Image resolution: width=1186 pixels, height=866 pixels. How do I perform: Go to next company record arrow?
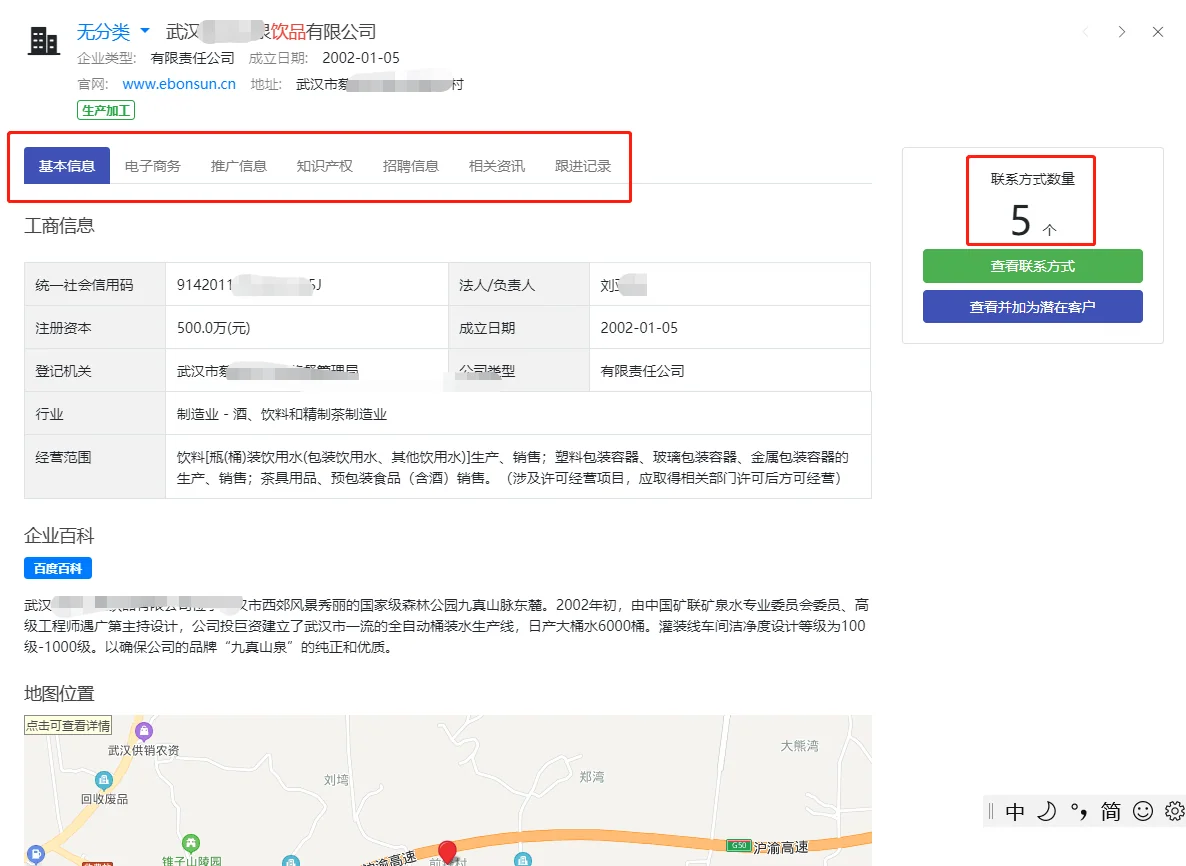[1122, 32]
